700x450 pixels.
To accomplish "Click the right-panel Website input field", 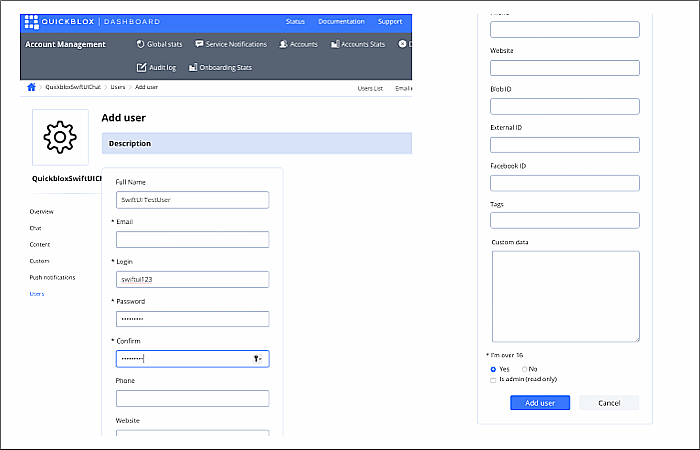I will click(x=565, y=68).
